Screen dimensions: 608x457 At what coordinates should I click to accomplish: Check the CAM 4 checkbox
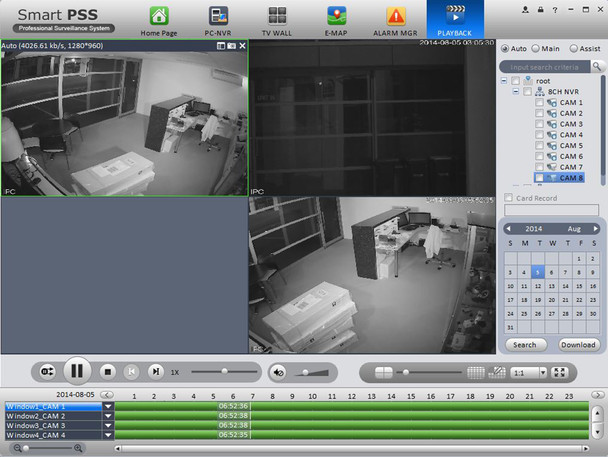pos(539,135)
